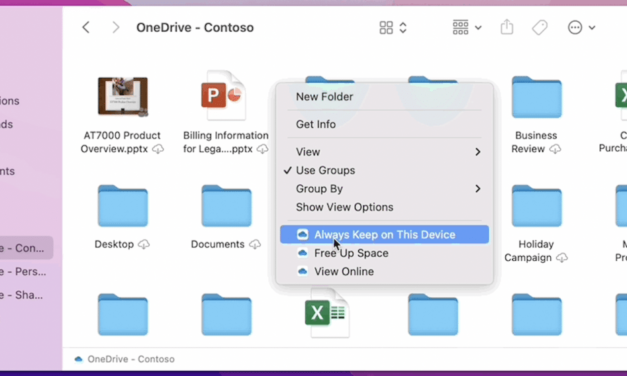The width and height of the screenshot is (627, 376).
Task: Choose Always Keep on This Device
Action: click(x=384, y=234)
